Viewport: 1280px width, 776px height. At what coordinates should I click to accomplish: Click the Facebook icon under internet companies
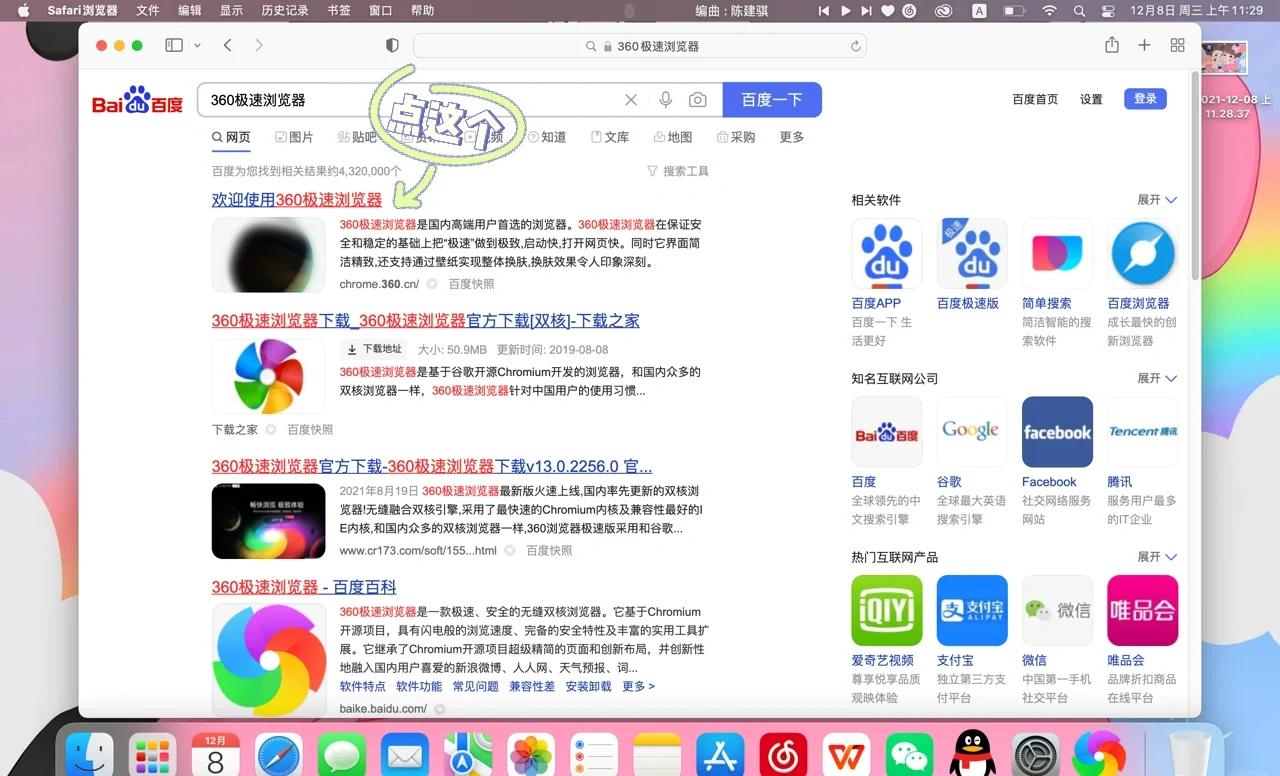click(1057, 431)
